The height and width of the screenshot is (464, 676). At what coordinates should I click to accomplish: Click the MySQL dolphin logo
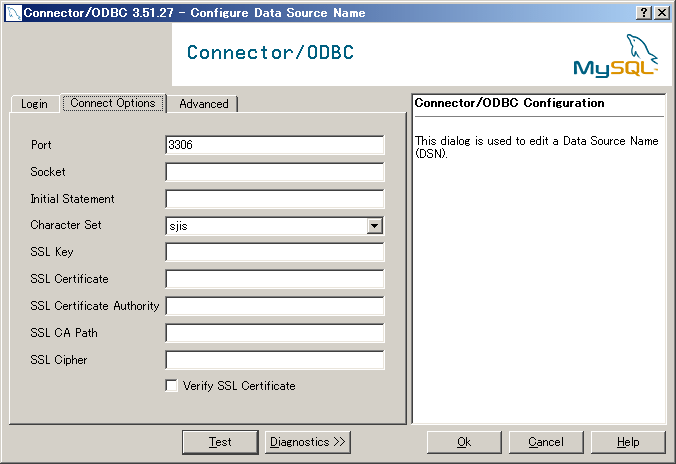click(615, 56)
